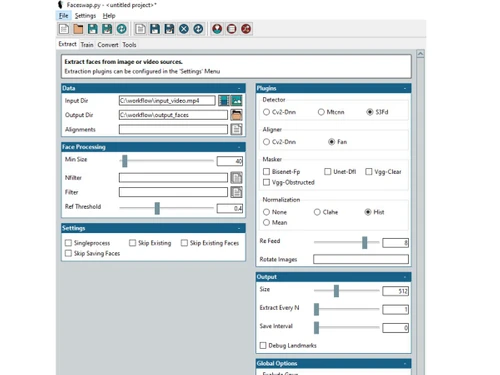Click the dark blue Save task icon
The image size is (500, 375).
[x=155, y=29]
